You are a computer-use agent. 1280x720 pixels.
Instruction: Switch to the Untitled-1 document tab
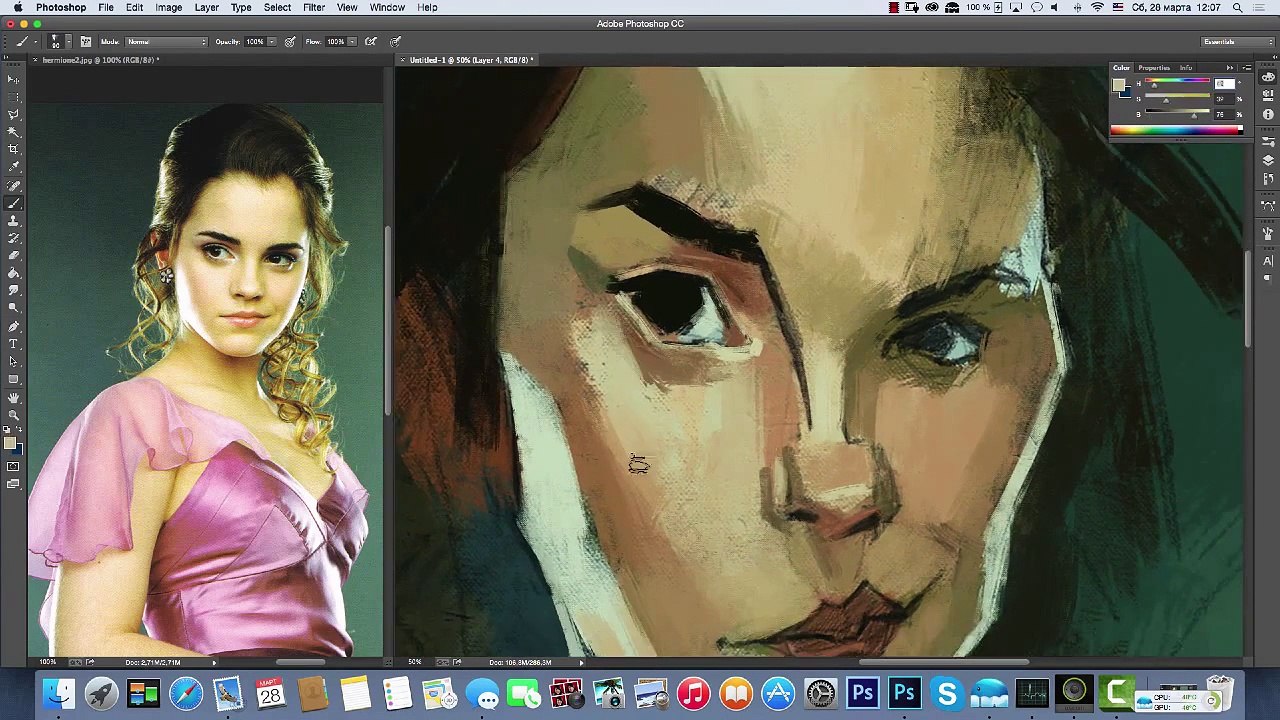point(470,60)
